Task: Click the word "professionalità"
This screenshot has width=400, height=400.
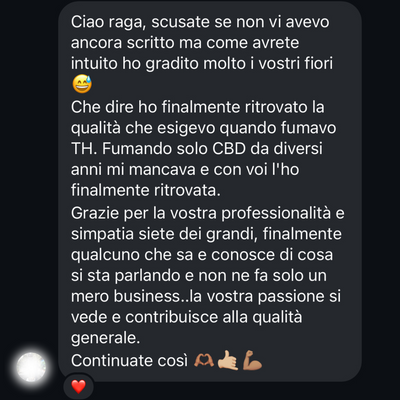Action: click(276, 213)
